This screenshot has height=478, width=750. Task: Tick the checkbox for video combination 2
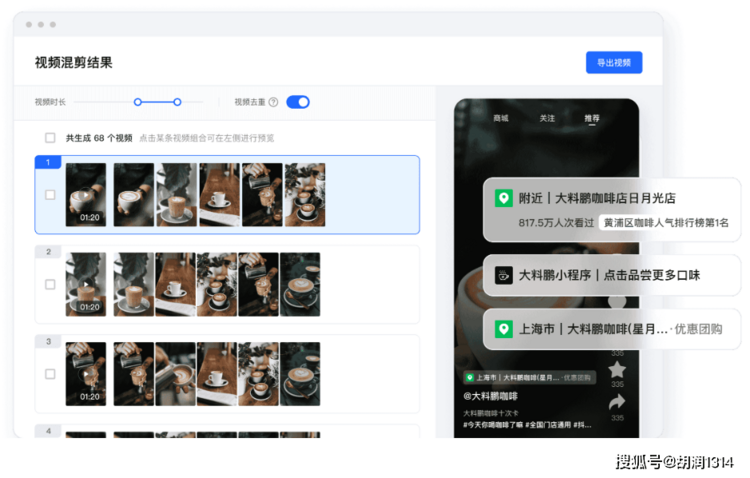coord(50,284)
